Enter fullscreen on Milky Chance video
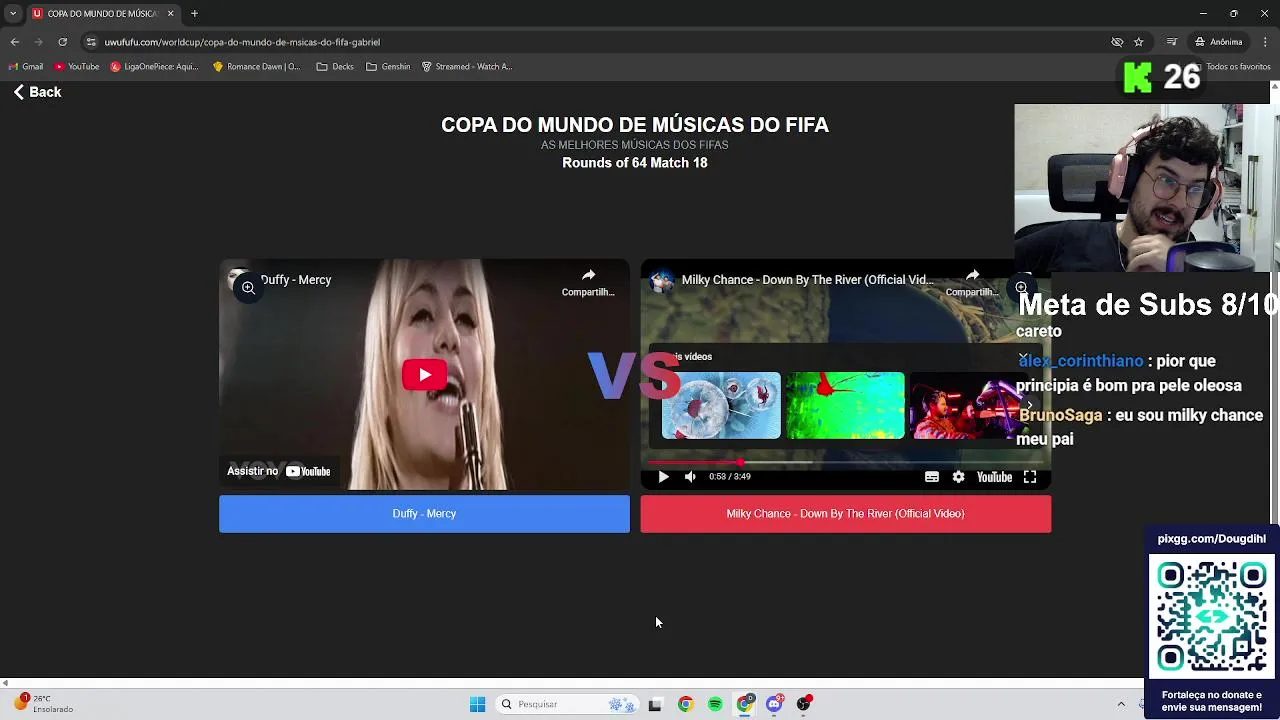The height and width of the screenshot is (720, 1280). coord(1030,477)
